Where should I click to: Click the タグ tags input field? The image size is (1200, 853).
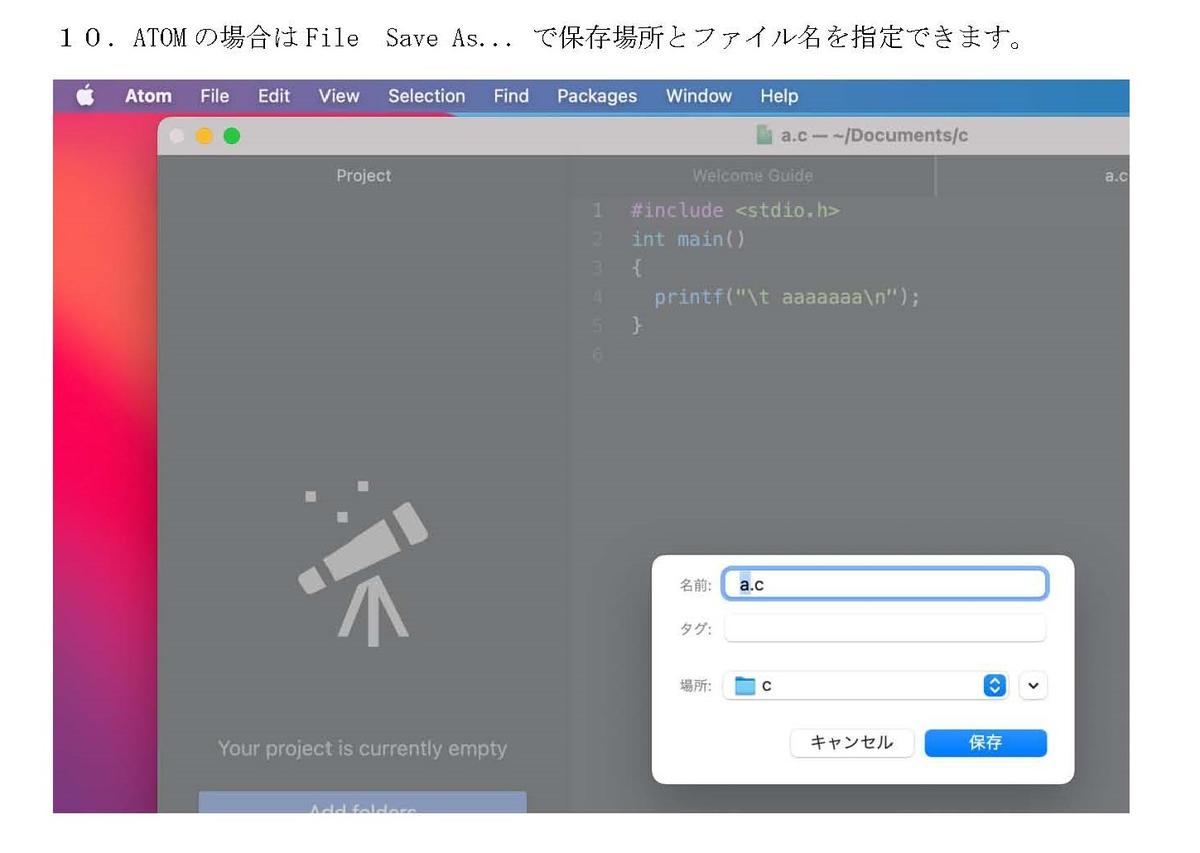point(885,629)
